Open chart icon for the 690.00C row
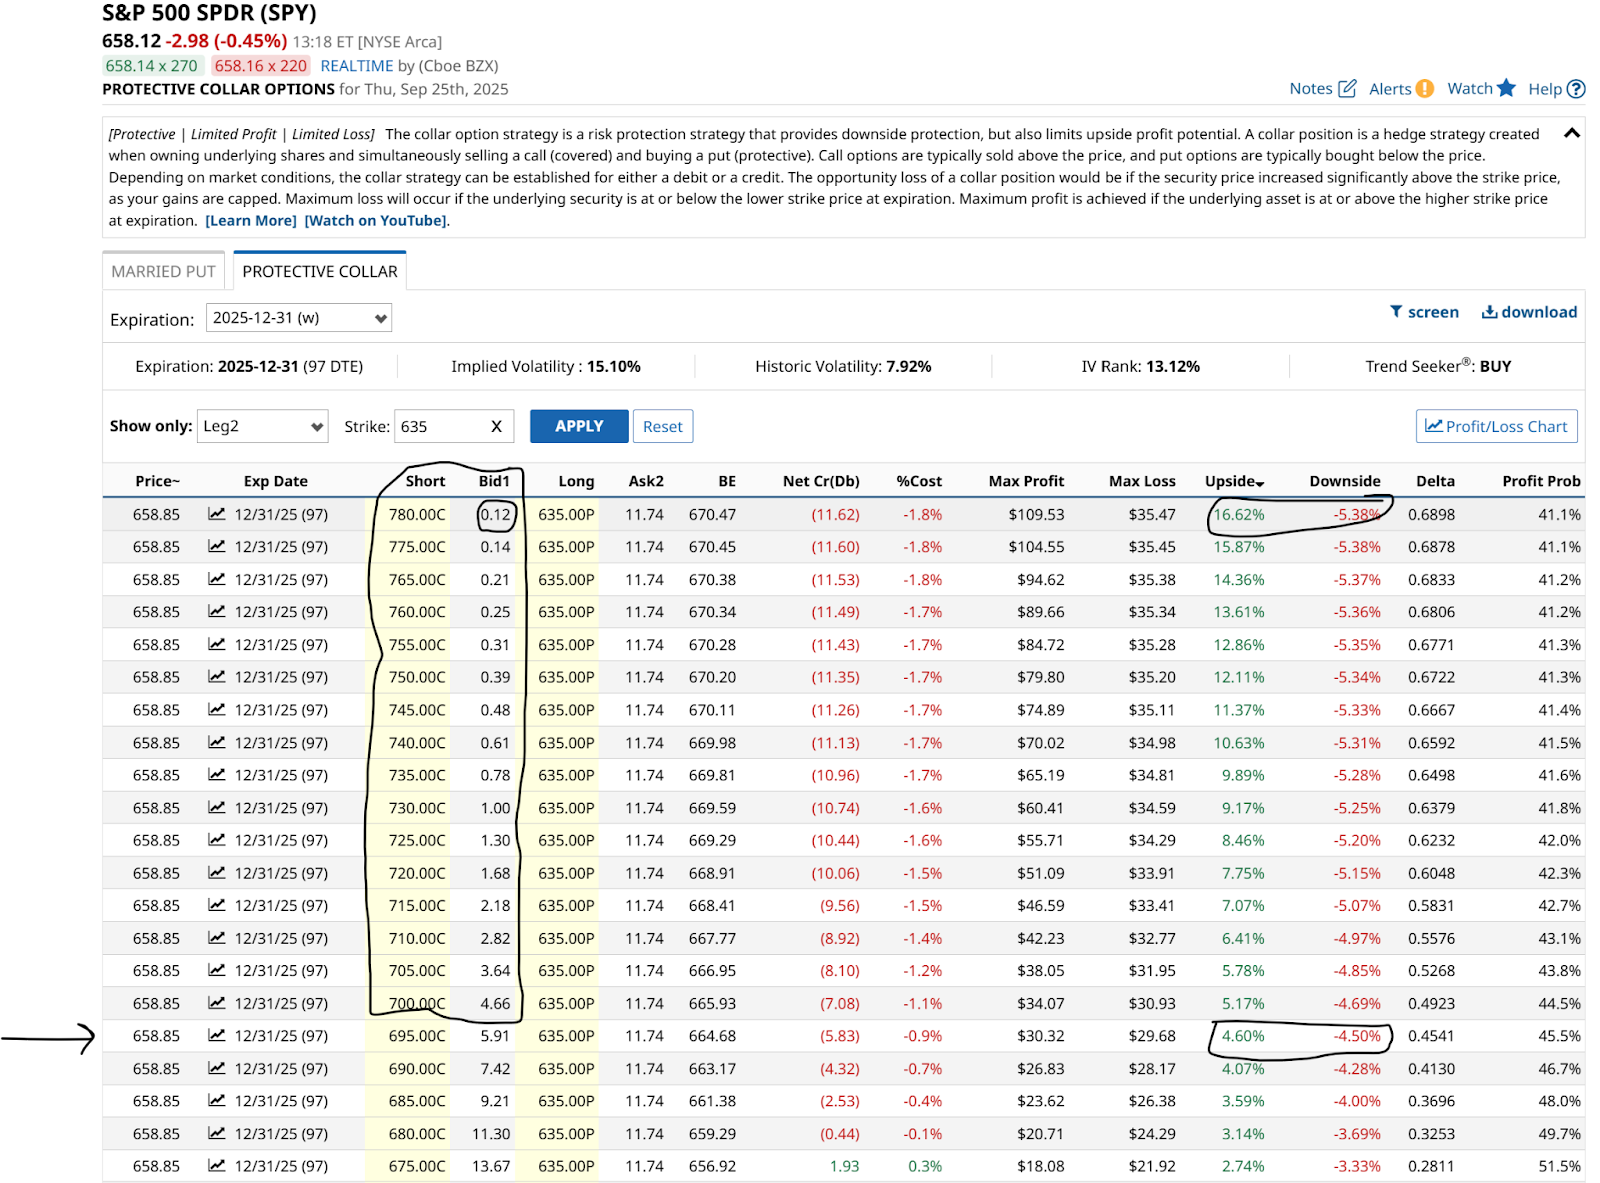This screenshot has width=1600, height=1183. pos(216,1068)
